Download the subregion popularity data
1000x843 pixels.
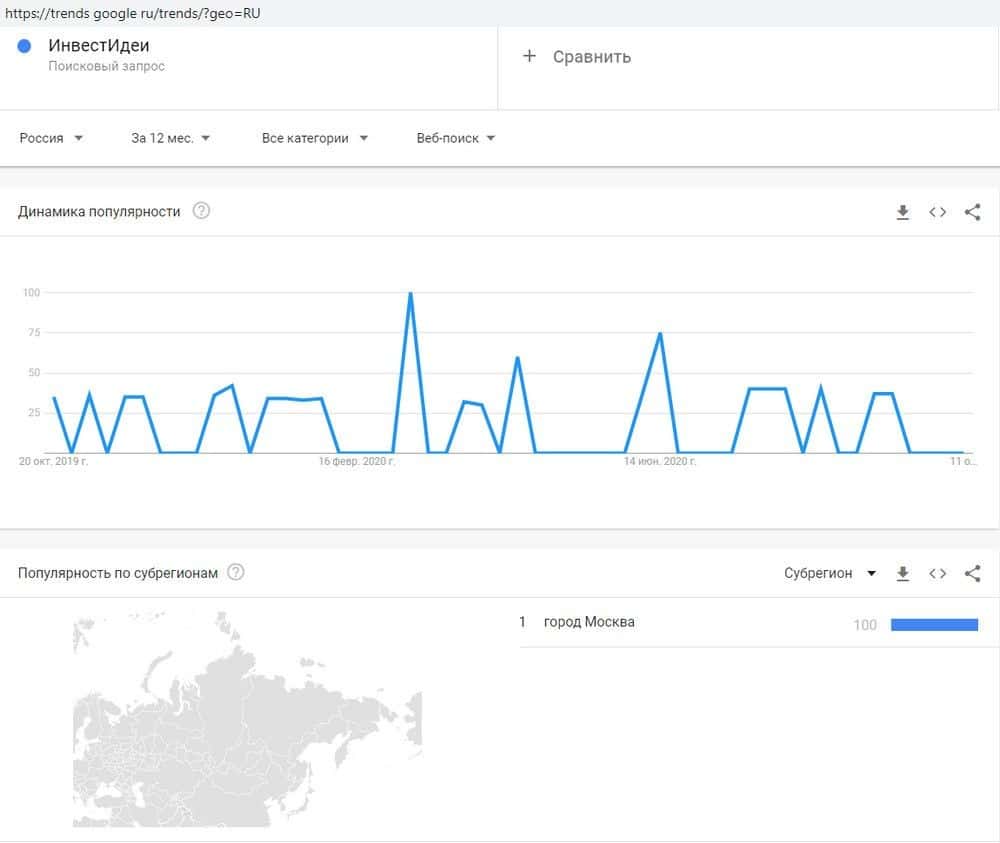pyautogui.click(x=903, y=573)
